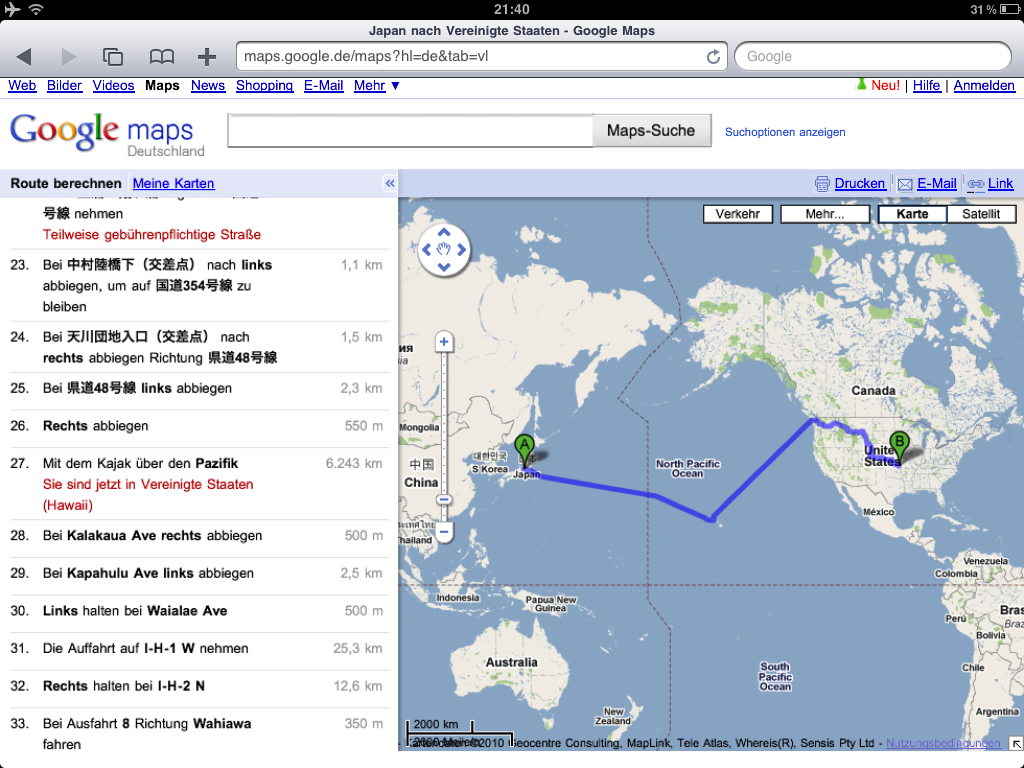The height and width of the screenshot is (768, 1024).
Task: Tap the Wi-Fi status icon
Action: (36, 9)
